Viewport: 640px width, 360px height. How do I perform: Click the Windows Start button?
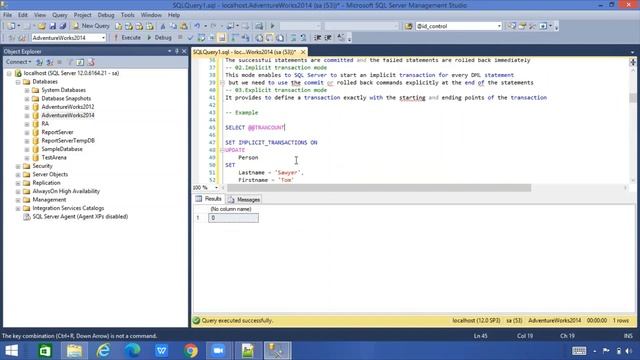tap(12, 351)
